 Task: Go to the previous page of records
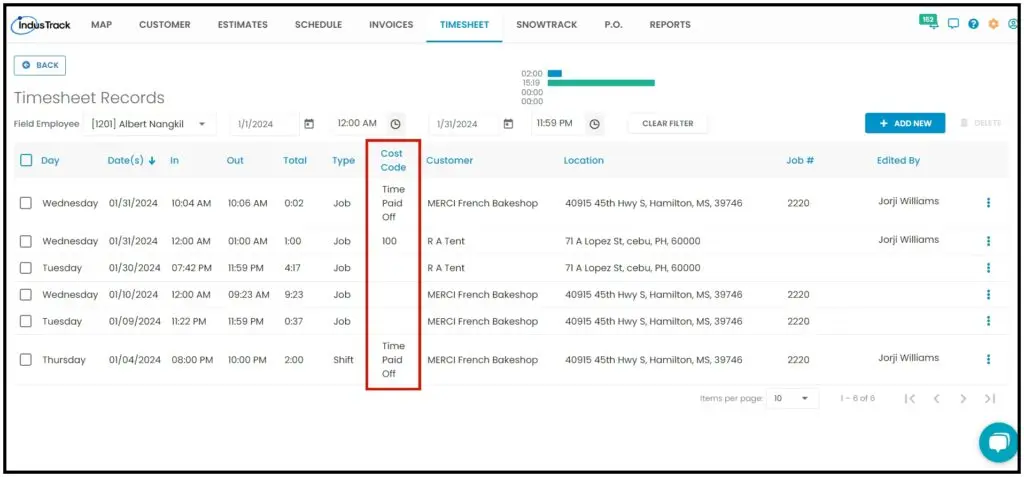pos(936,399)
